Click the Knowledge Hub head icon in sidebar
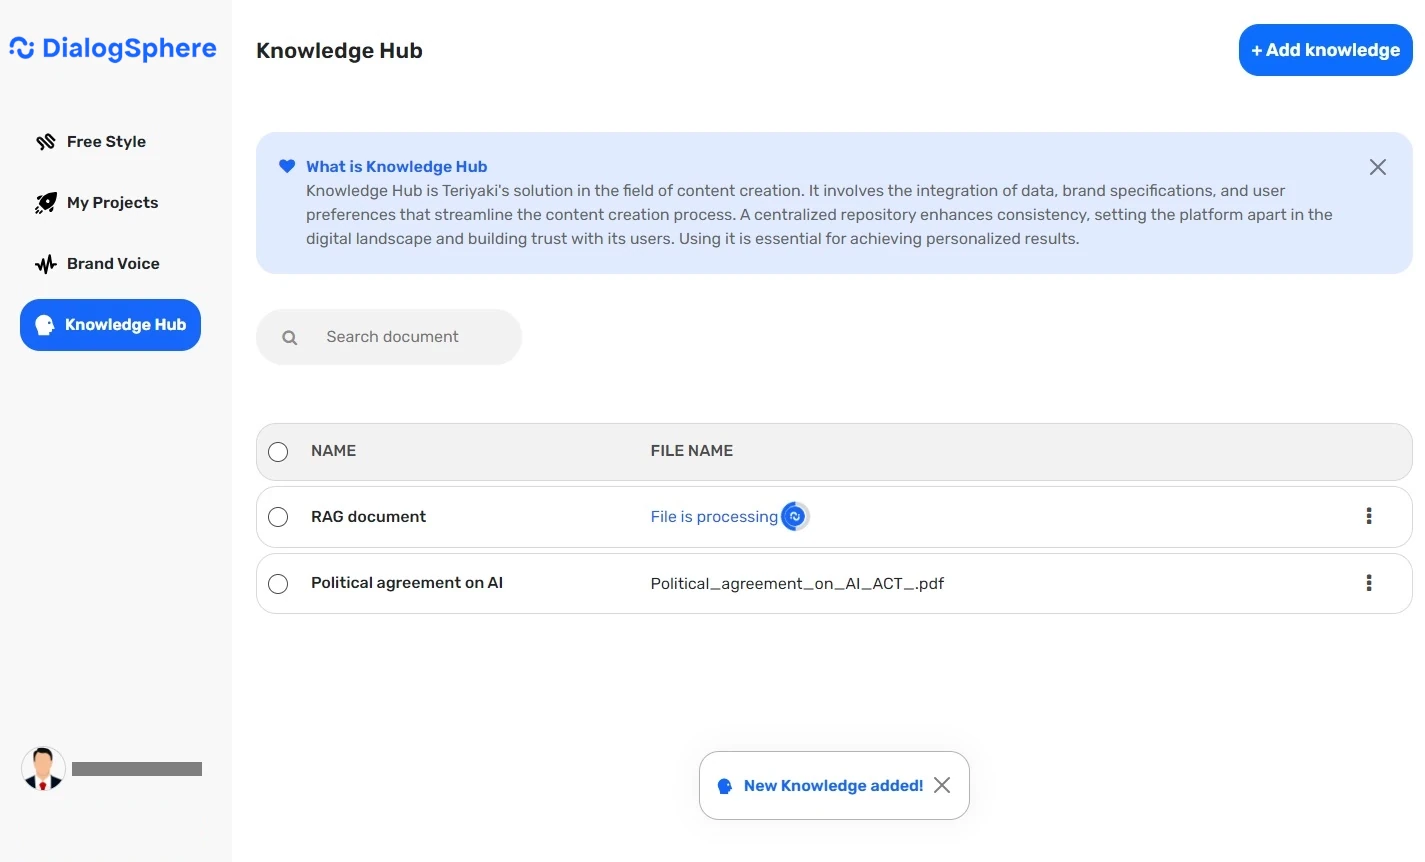1425x862 pixels. click(46, 324)
